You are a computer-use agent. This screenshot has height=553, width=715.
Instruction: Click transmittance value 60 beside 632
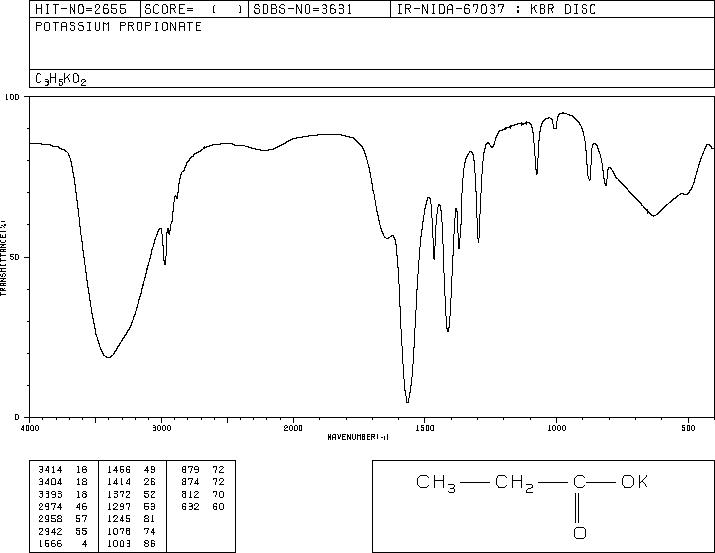tap(218, 506)
